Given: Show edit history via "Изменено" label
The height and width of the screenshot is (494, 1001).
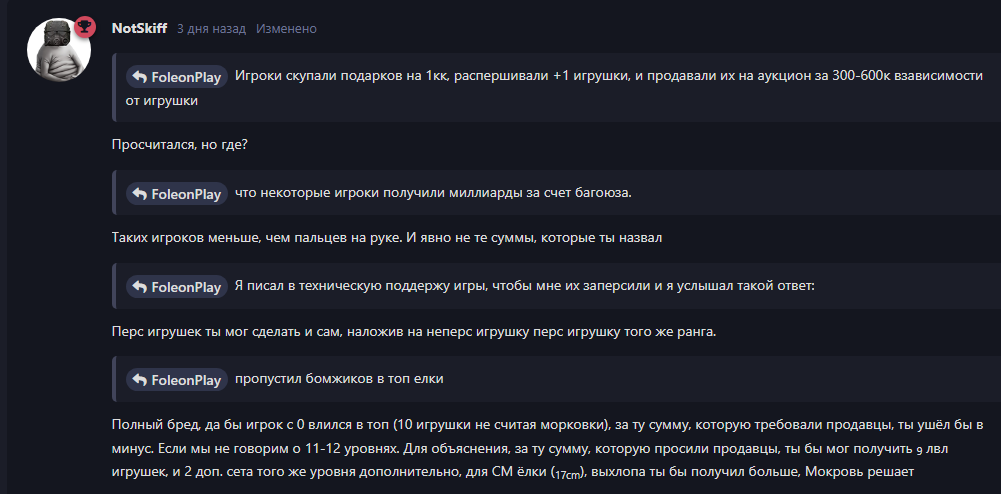Looking at the screenshot, I should [286, 29].
